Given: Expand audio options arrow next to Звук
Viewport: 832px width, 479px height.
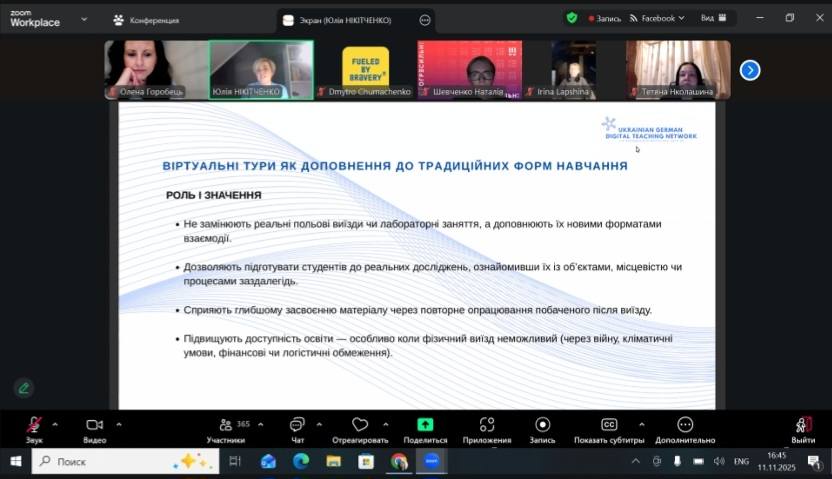Looking at the screenshot, I should (54, 424).
